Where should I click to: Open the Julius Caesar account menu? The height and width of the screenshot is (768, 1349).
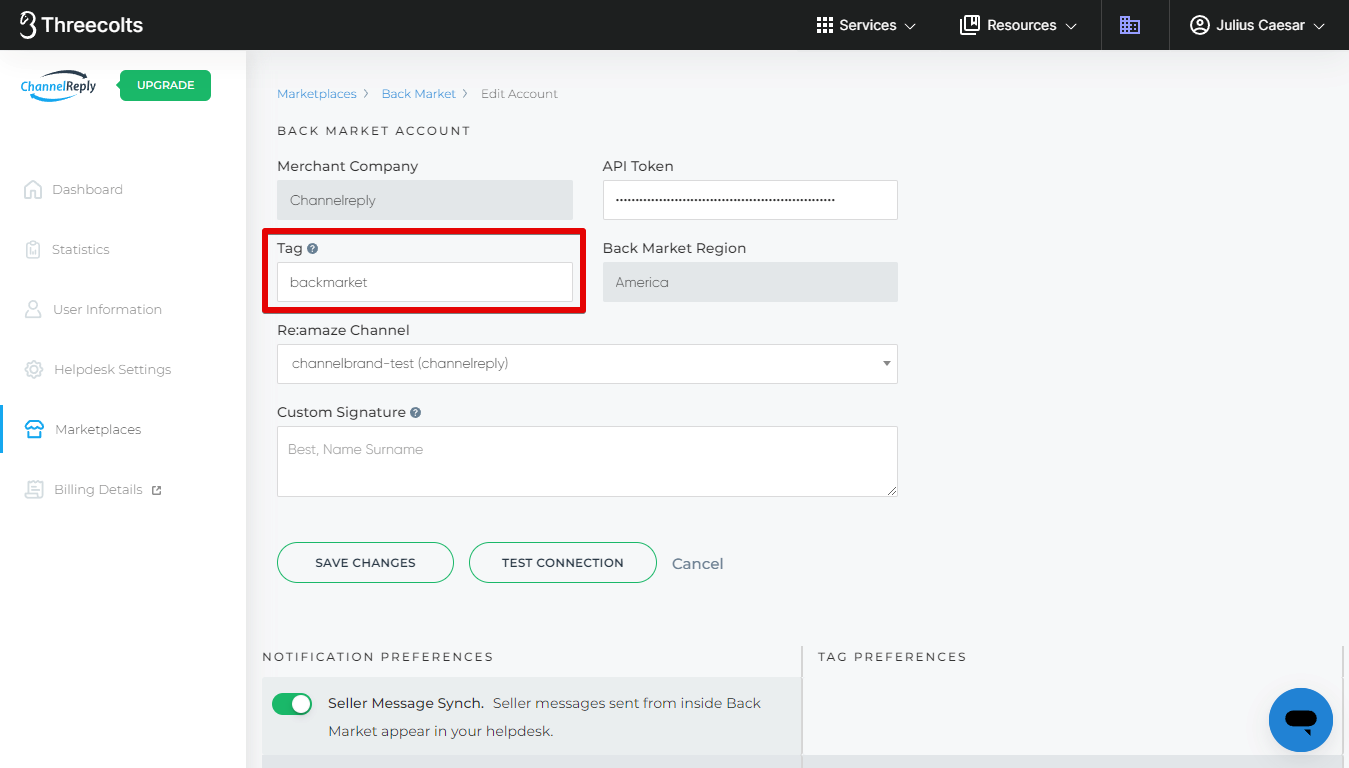click(x=1257, y=25)
